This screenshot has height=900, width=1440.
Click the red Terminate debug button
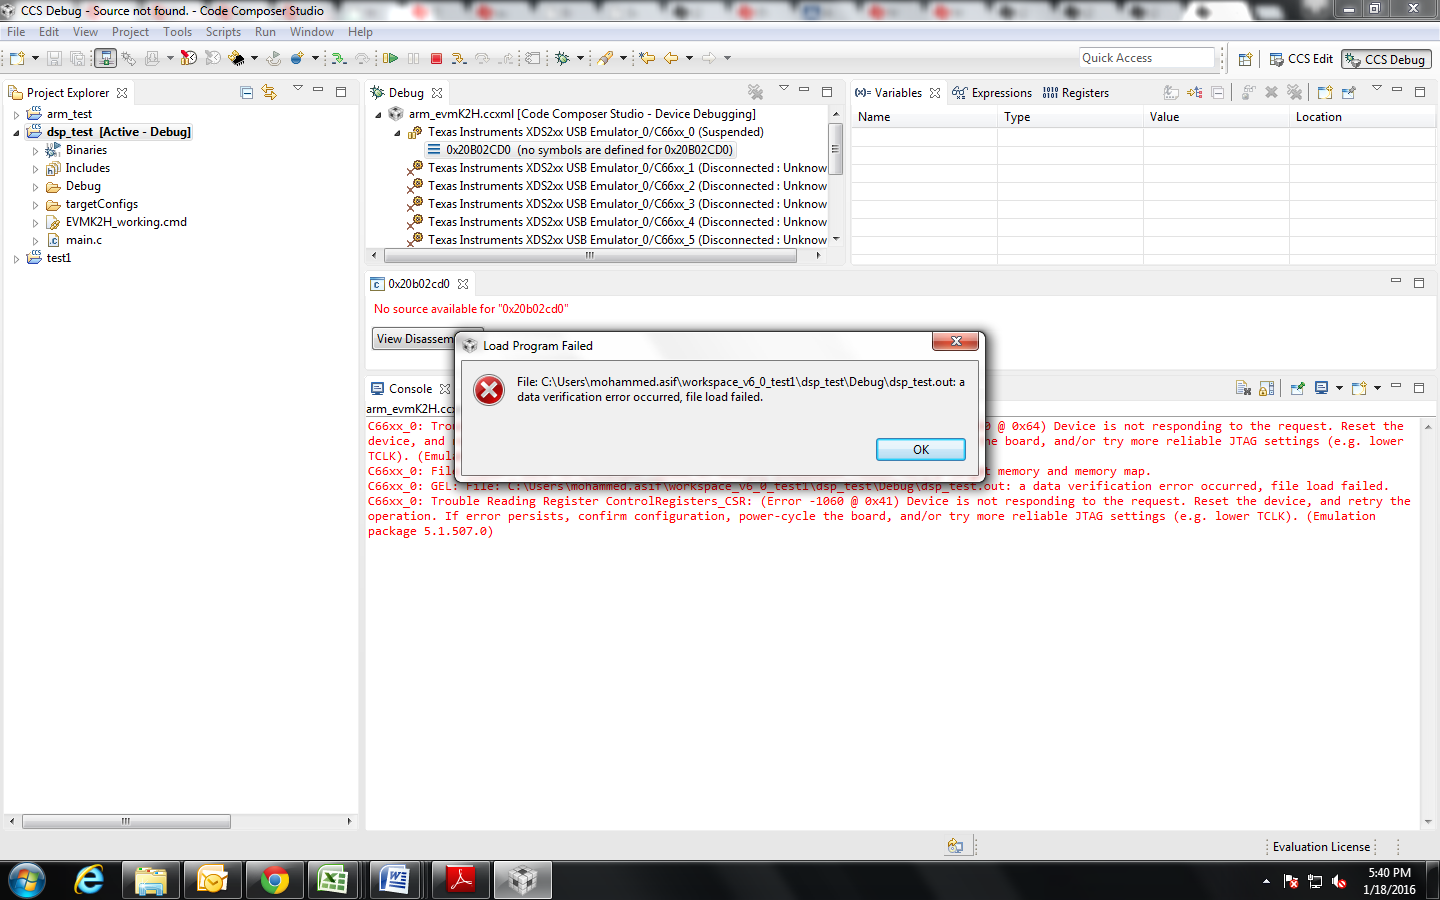tap(436, 58)
